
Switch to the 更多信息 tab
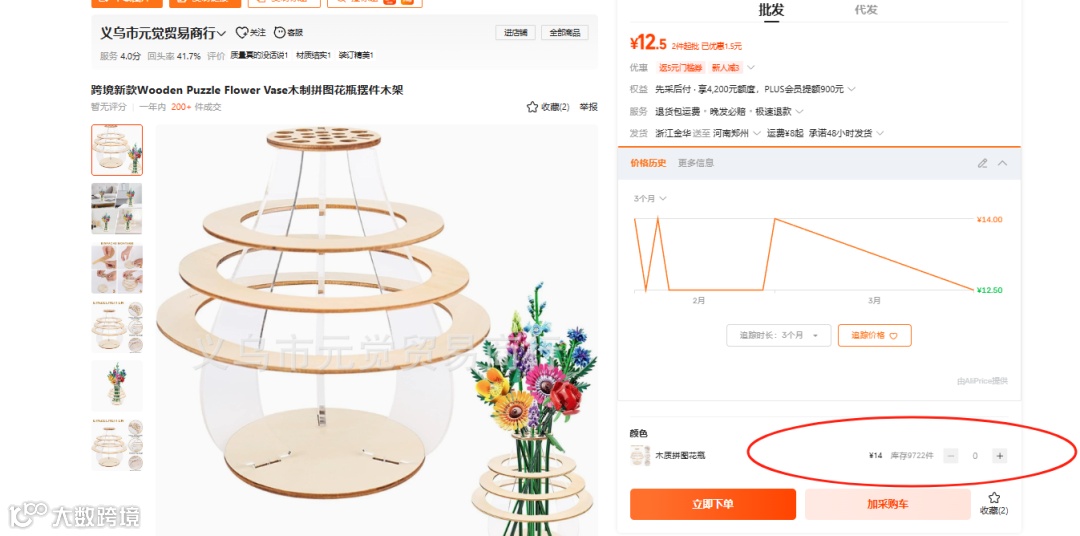tap(696, 163)
